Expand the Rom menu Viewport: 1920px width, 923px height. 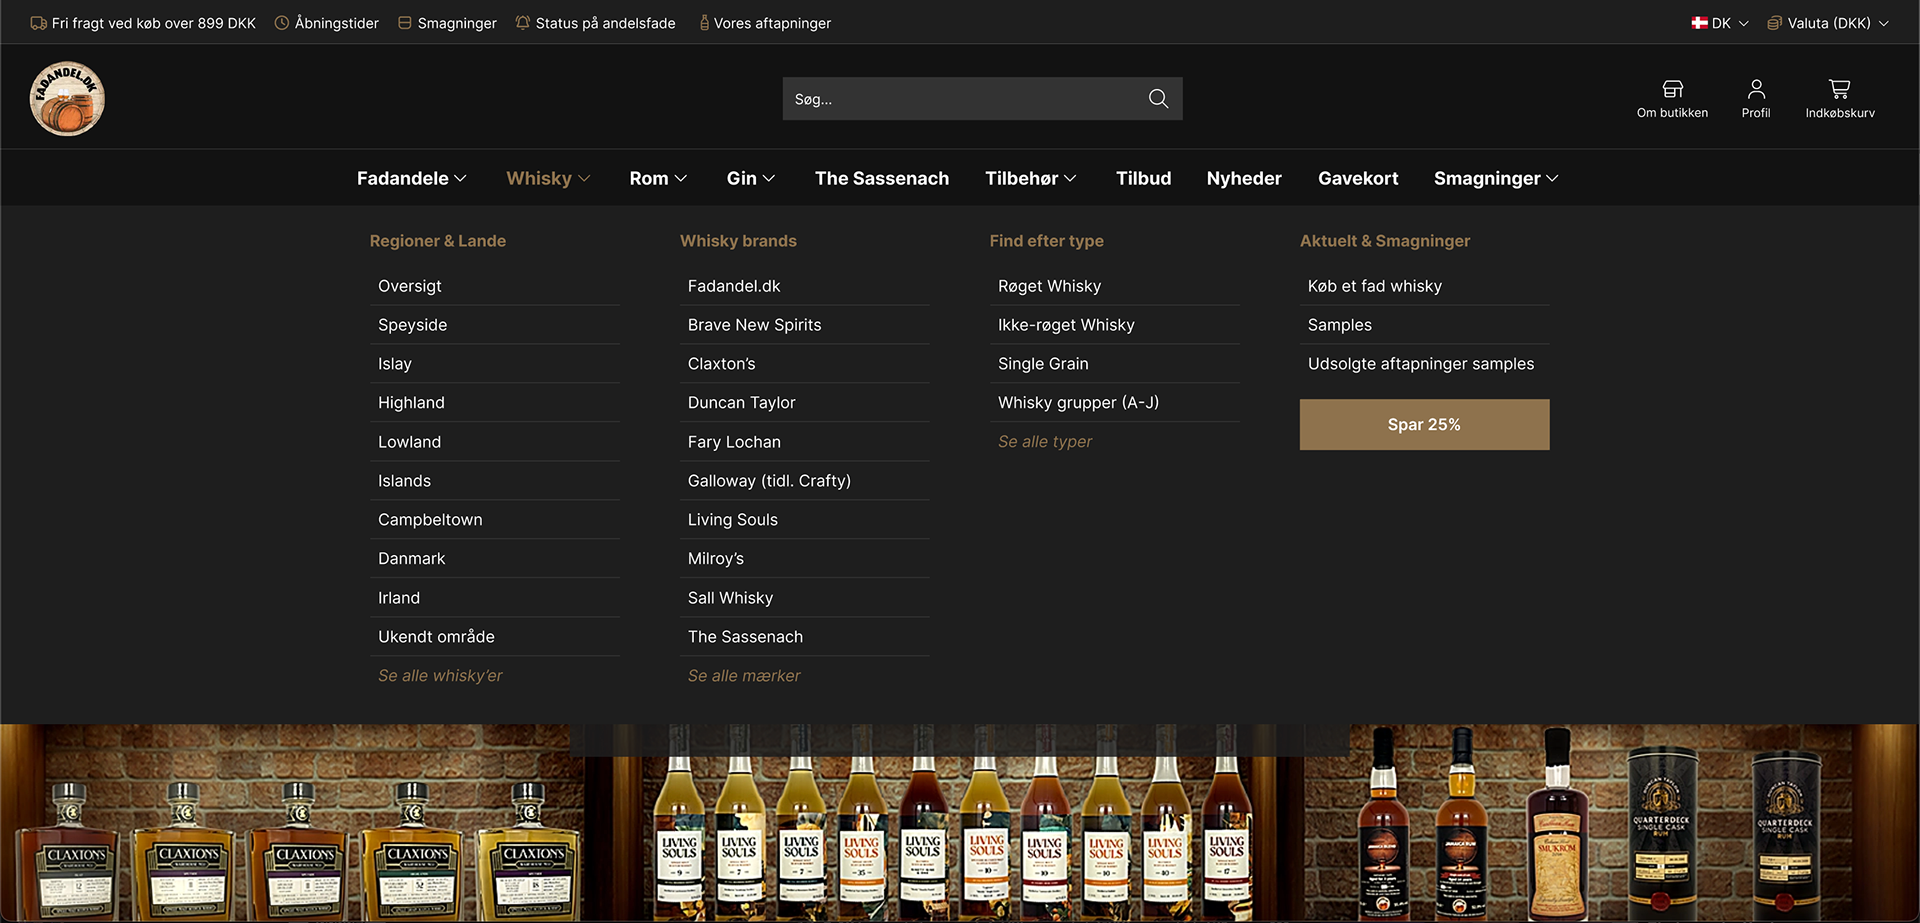tap(658, 178)
